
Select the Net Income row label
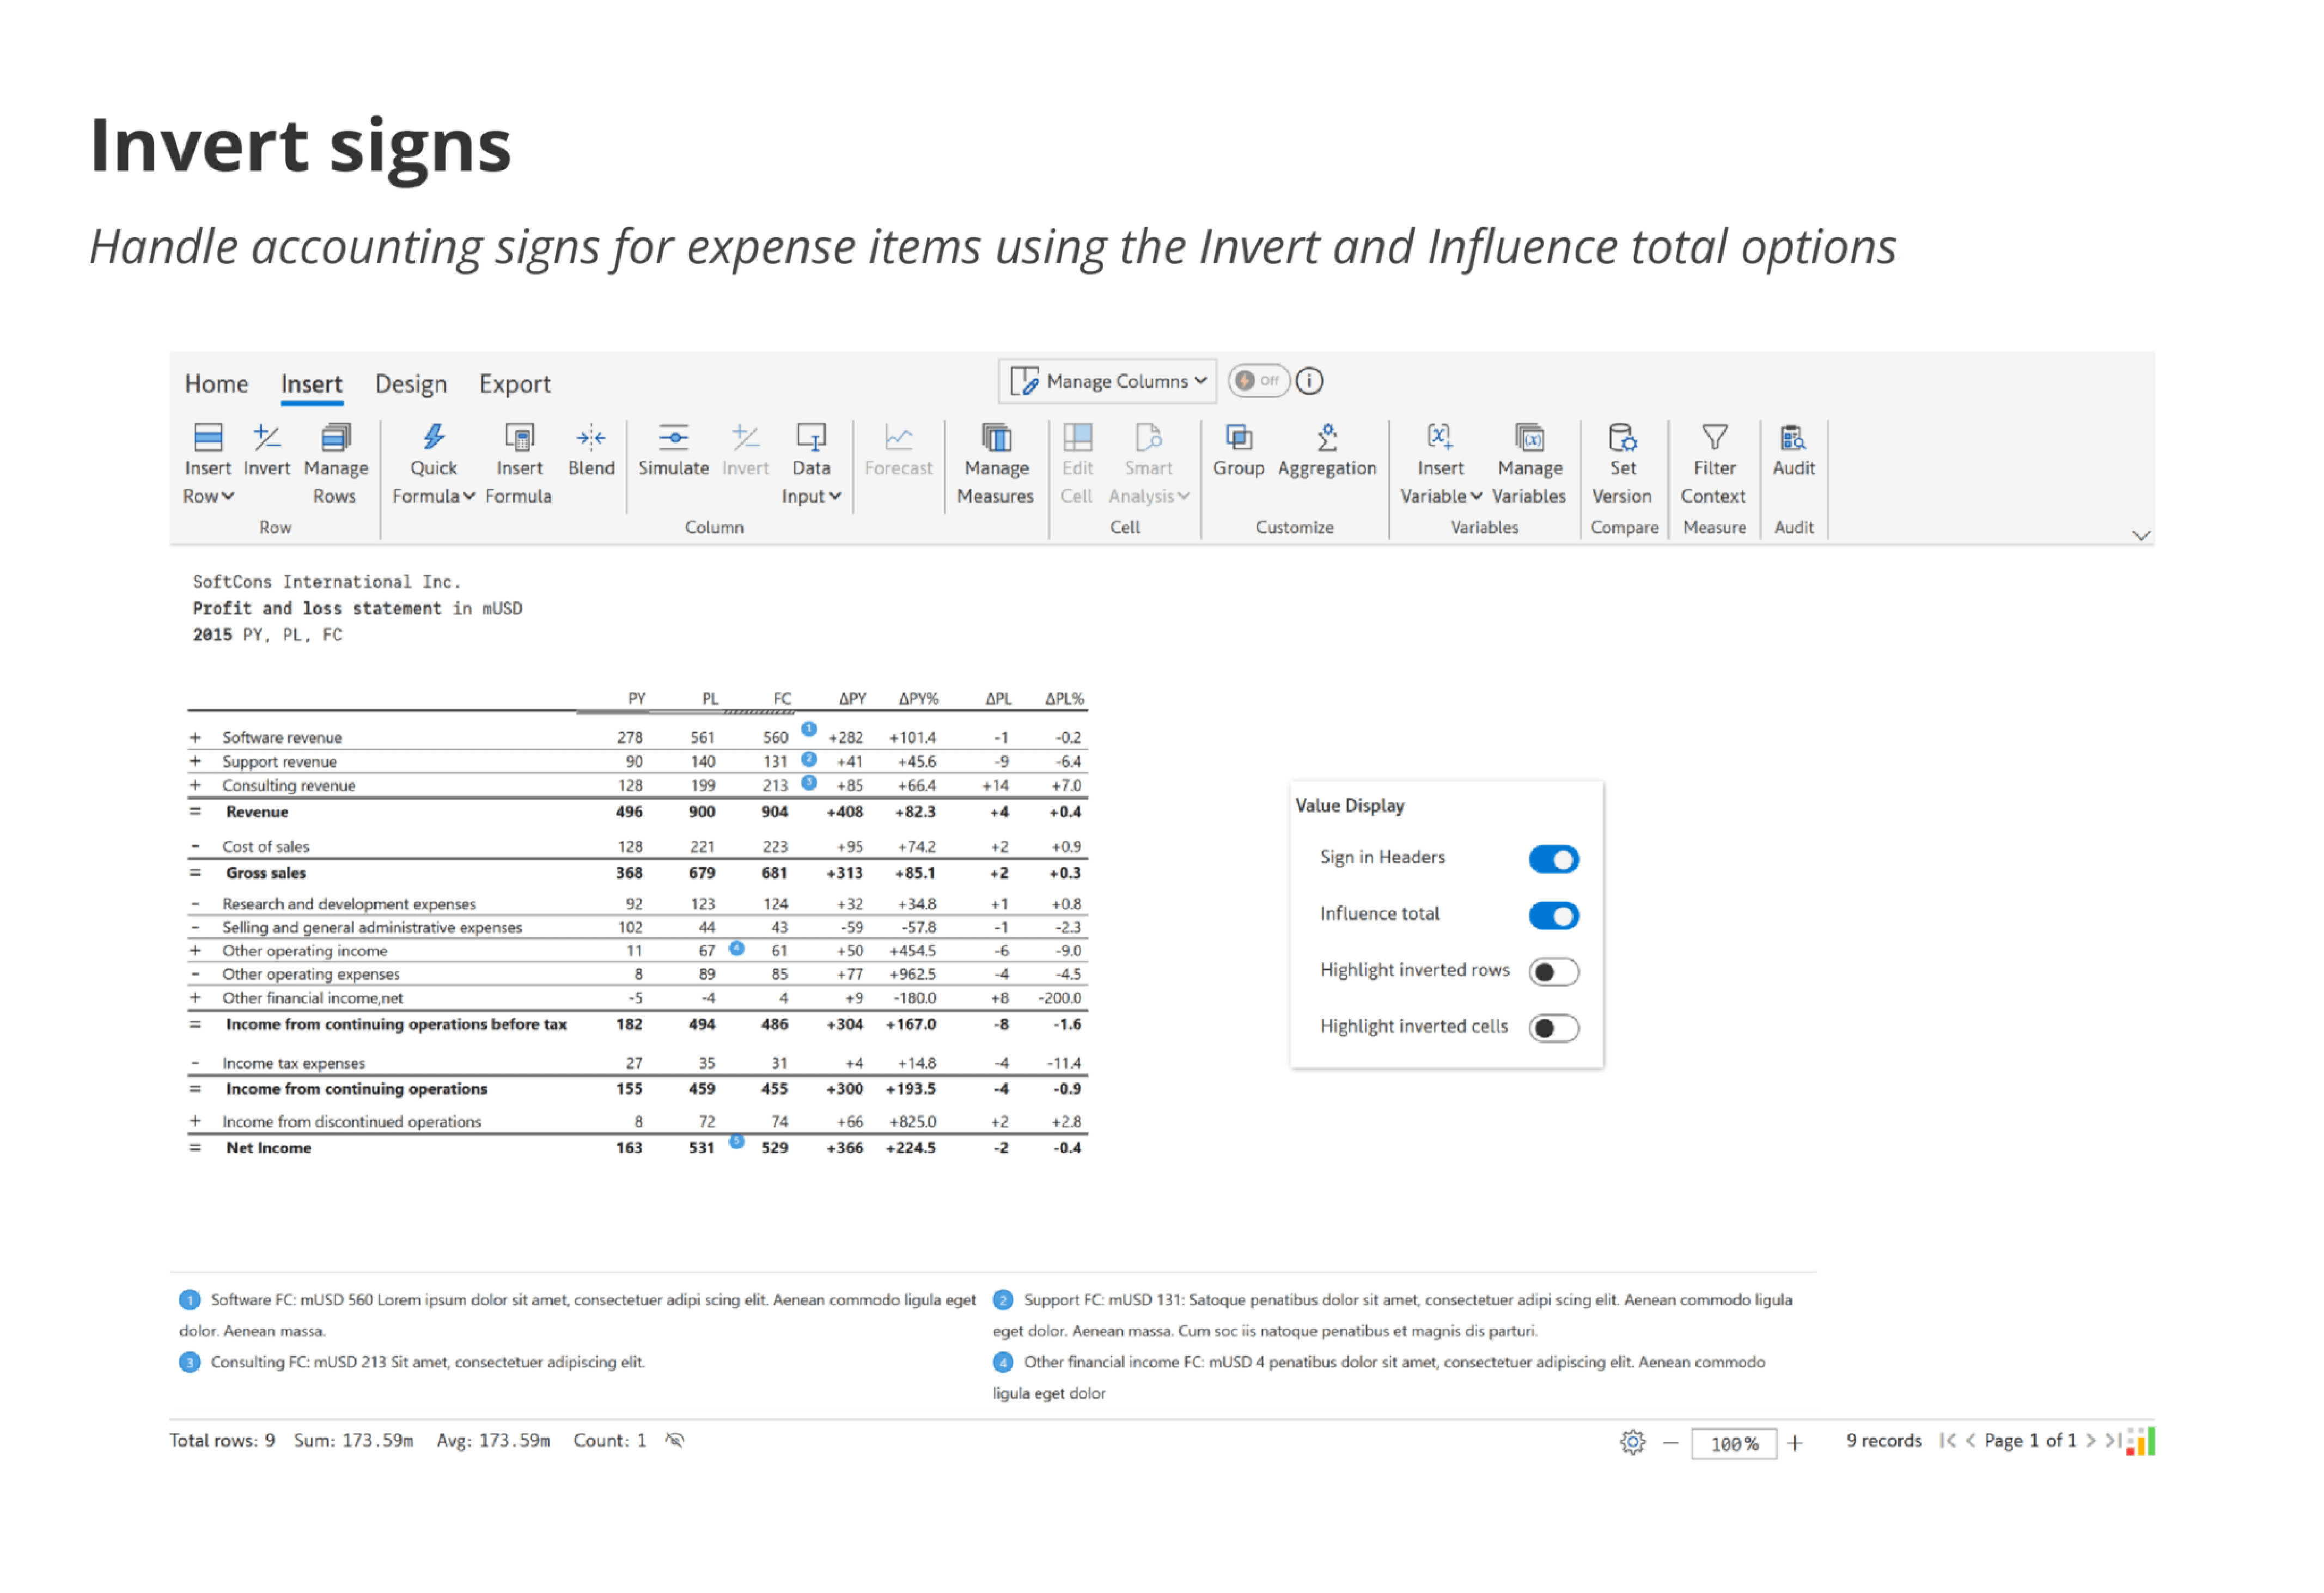coord(268,1148)
